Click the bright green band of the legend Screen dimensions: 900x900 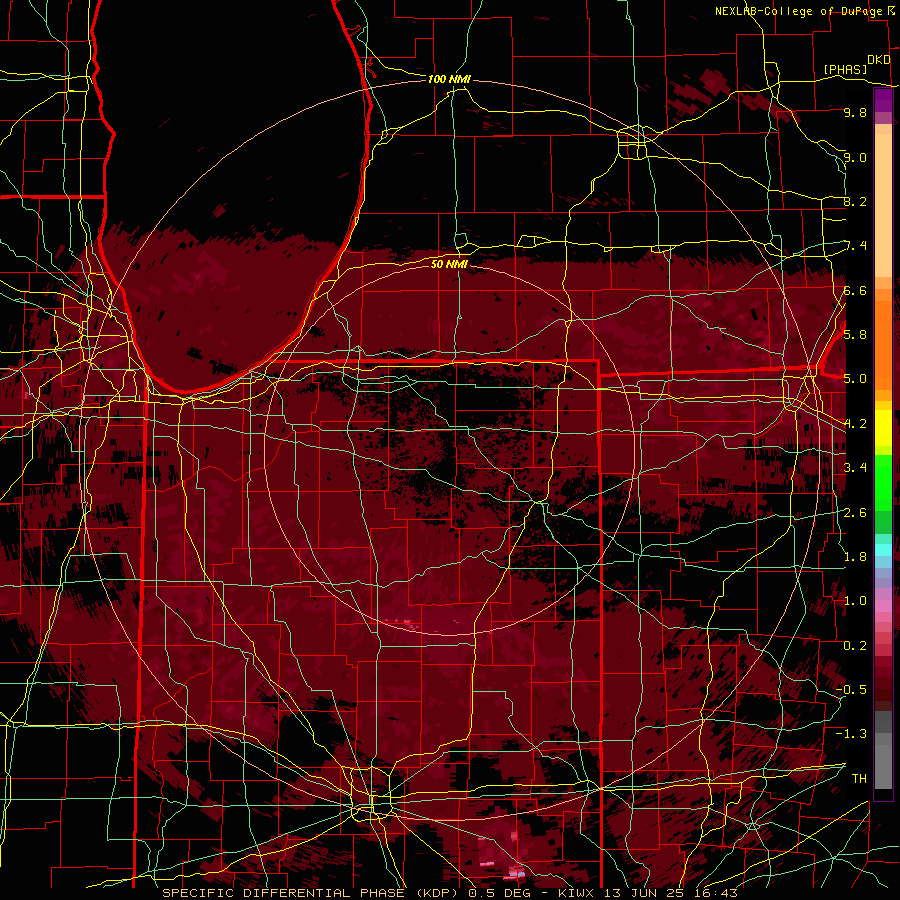[883, 482]
